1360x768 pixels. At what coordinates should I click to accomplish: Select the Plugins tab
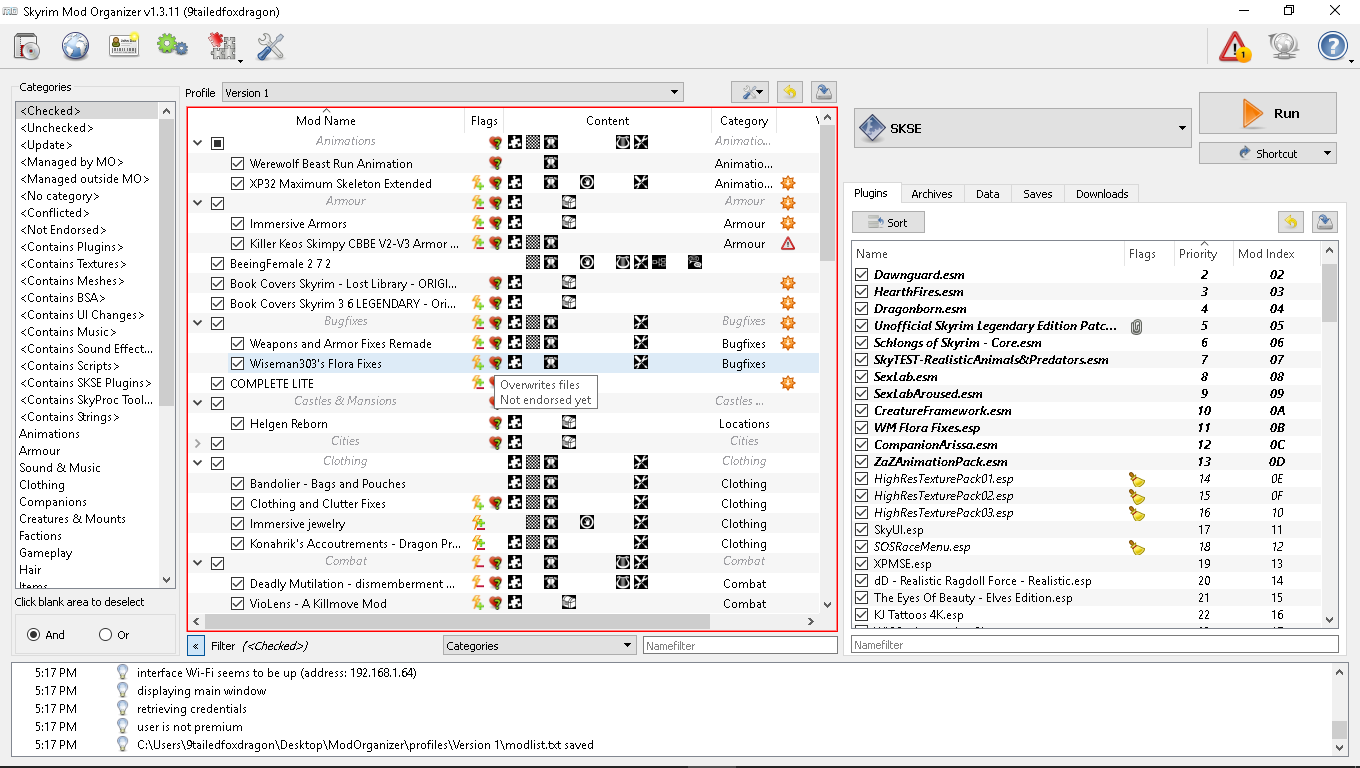[871, 193]
